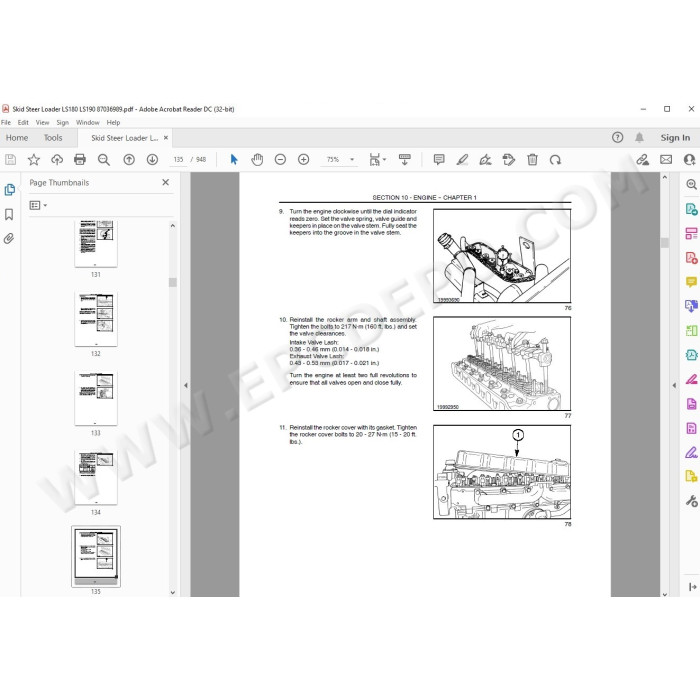700x700 pixels.
Task: Go to next page arrow
Action: 152,159
